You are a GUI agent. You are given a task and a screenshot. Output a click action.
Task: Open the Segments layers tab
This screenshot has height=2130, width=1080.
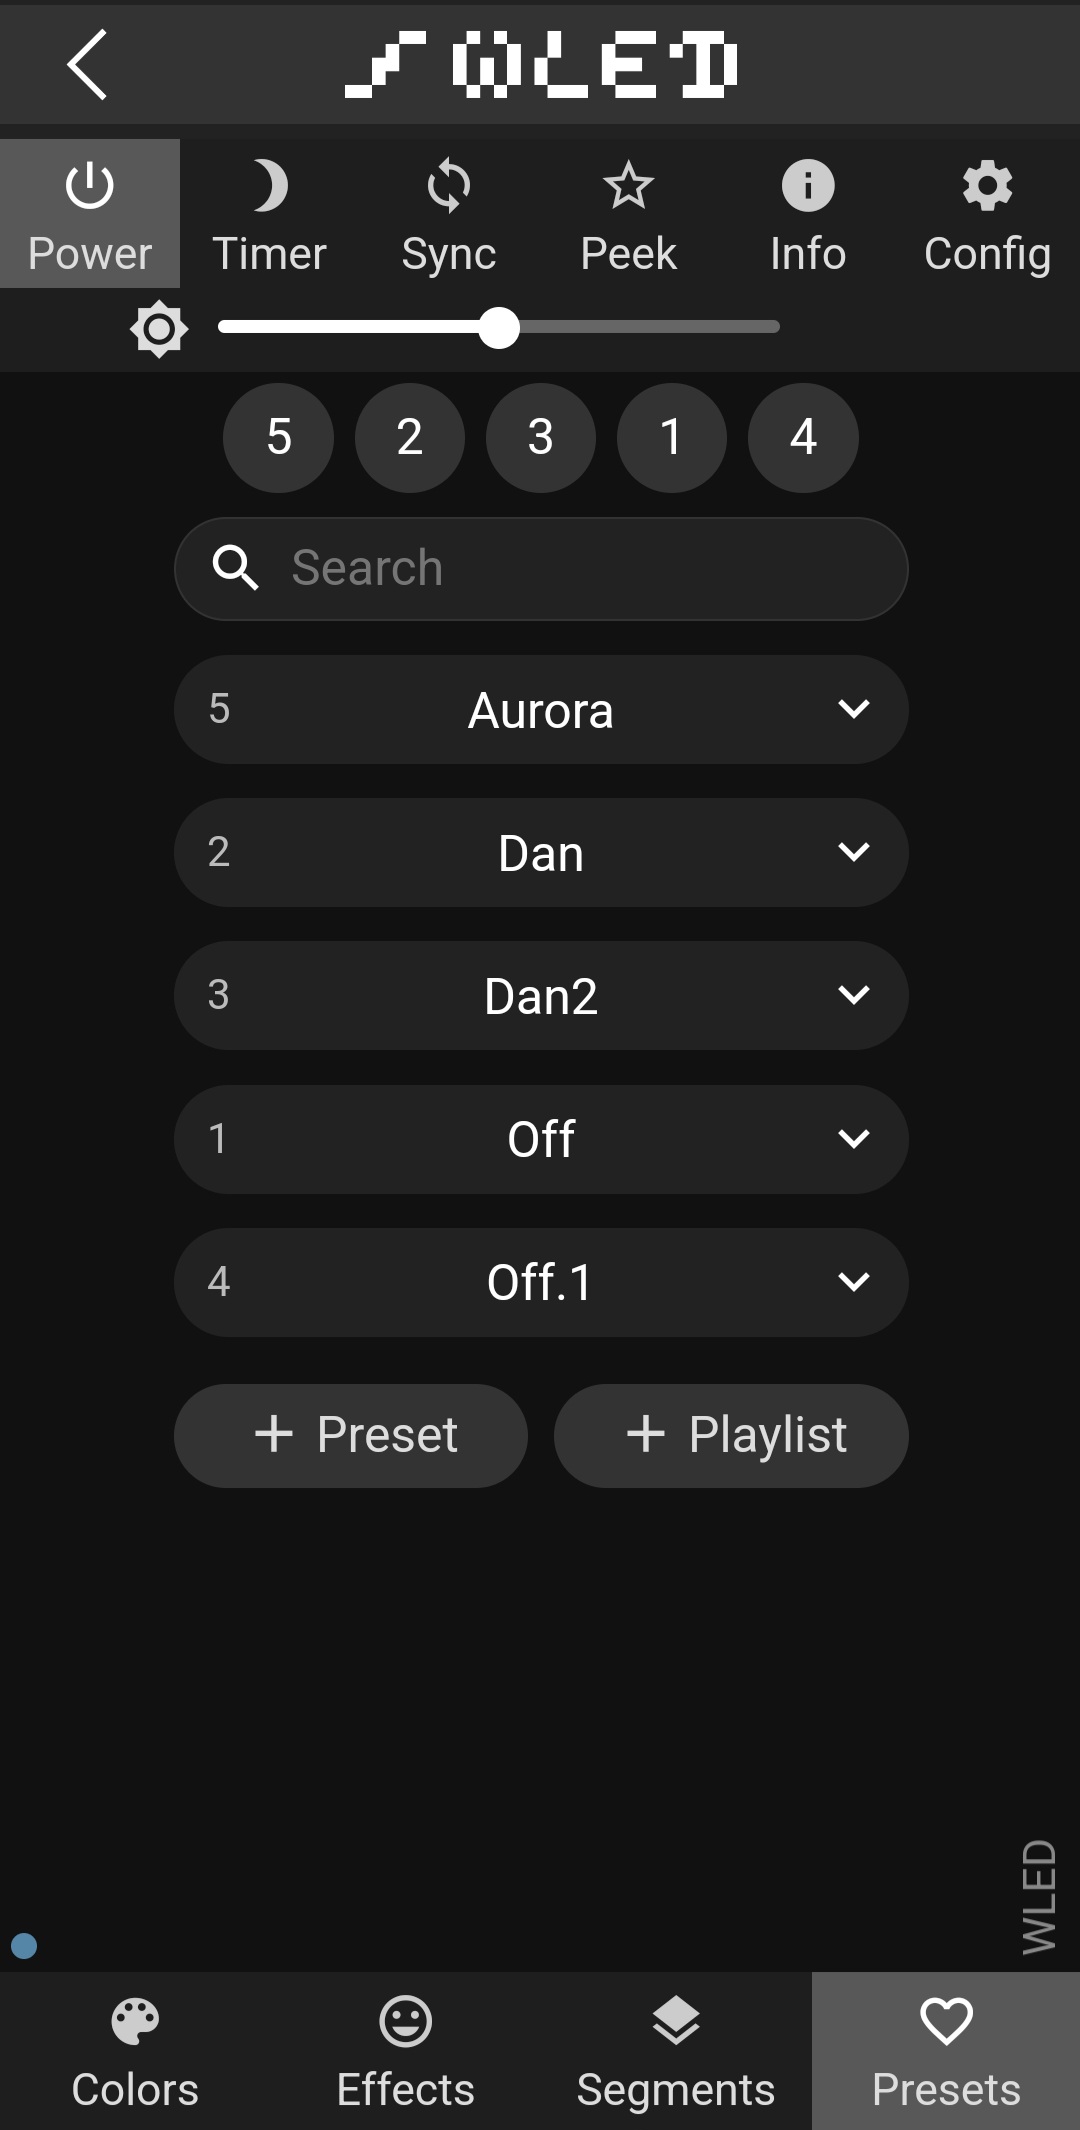[x=676, y=2050]
